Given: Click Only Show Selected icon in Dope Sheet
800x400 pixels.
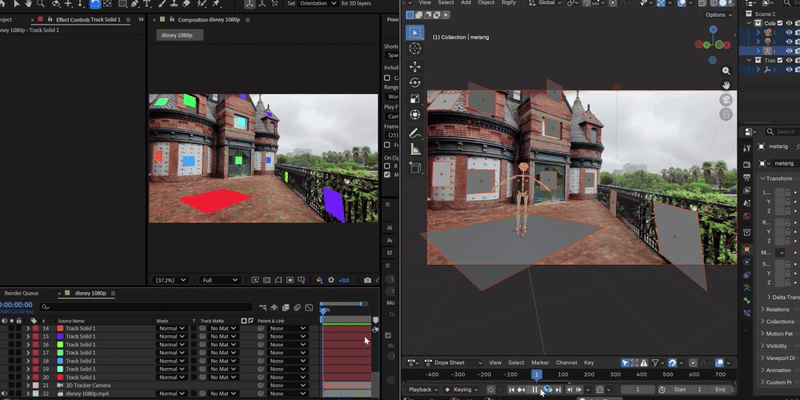Looking at the screenshot, I should [625, 363].
